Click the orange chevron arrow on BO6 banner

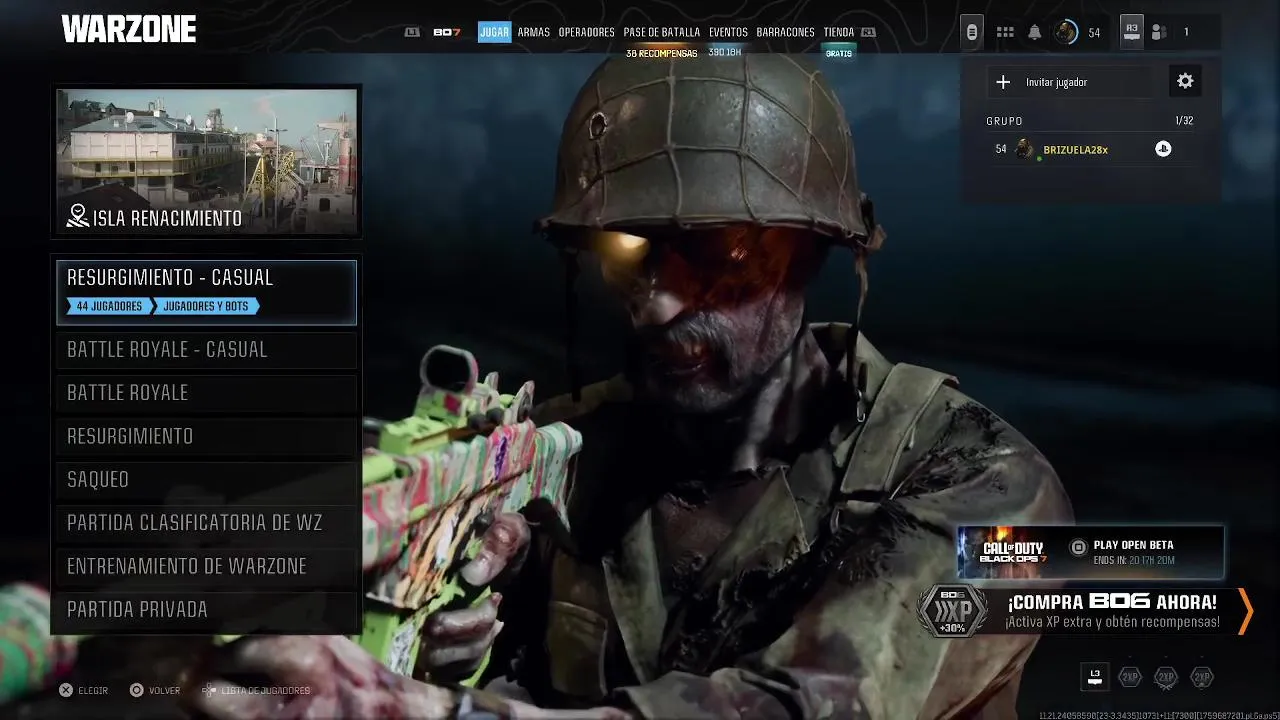click(1245, 611)
